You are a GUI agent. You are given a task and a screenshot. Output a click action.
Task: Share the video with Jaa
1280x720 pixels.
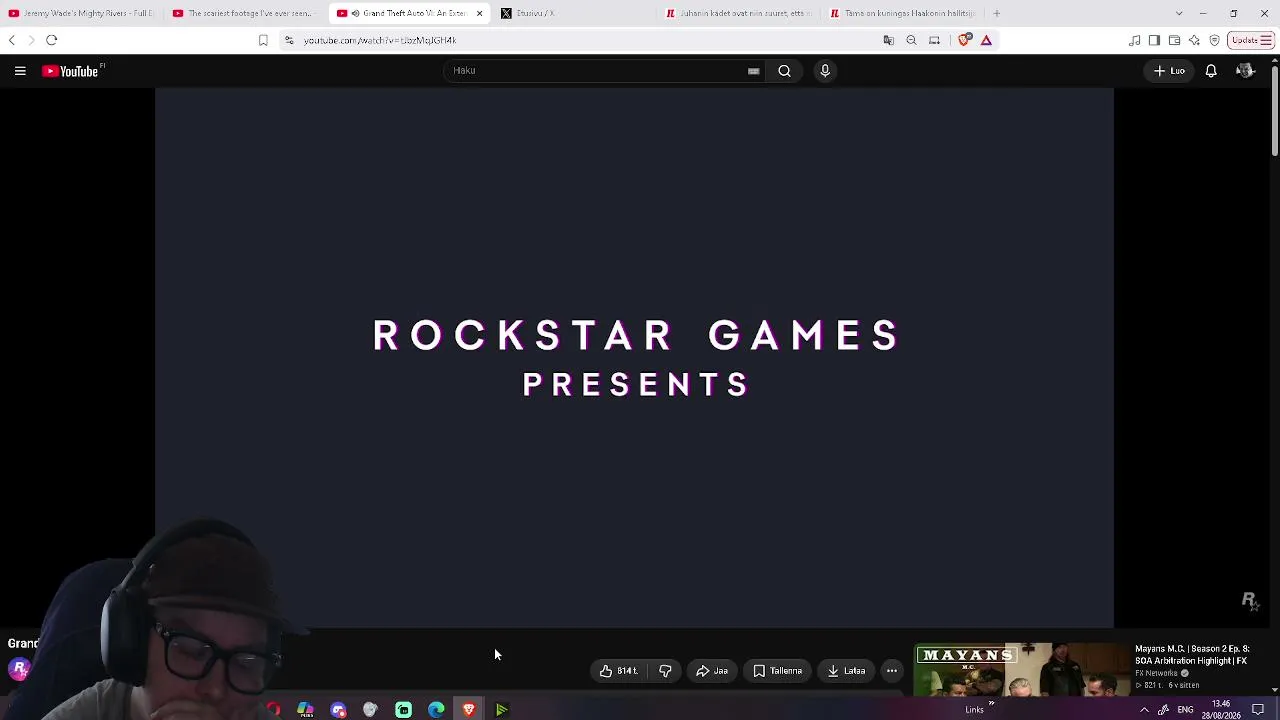click(x=712, y=671)
